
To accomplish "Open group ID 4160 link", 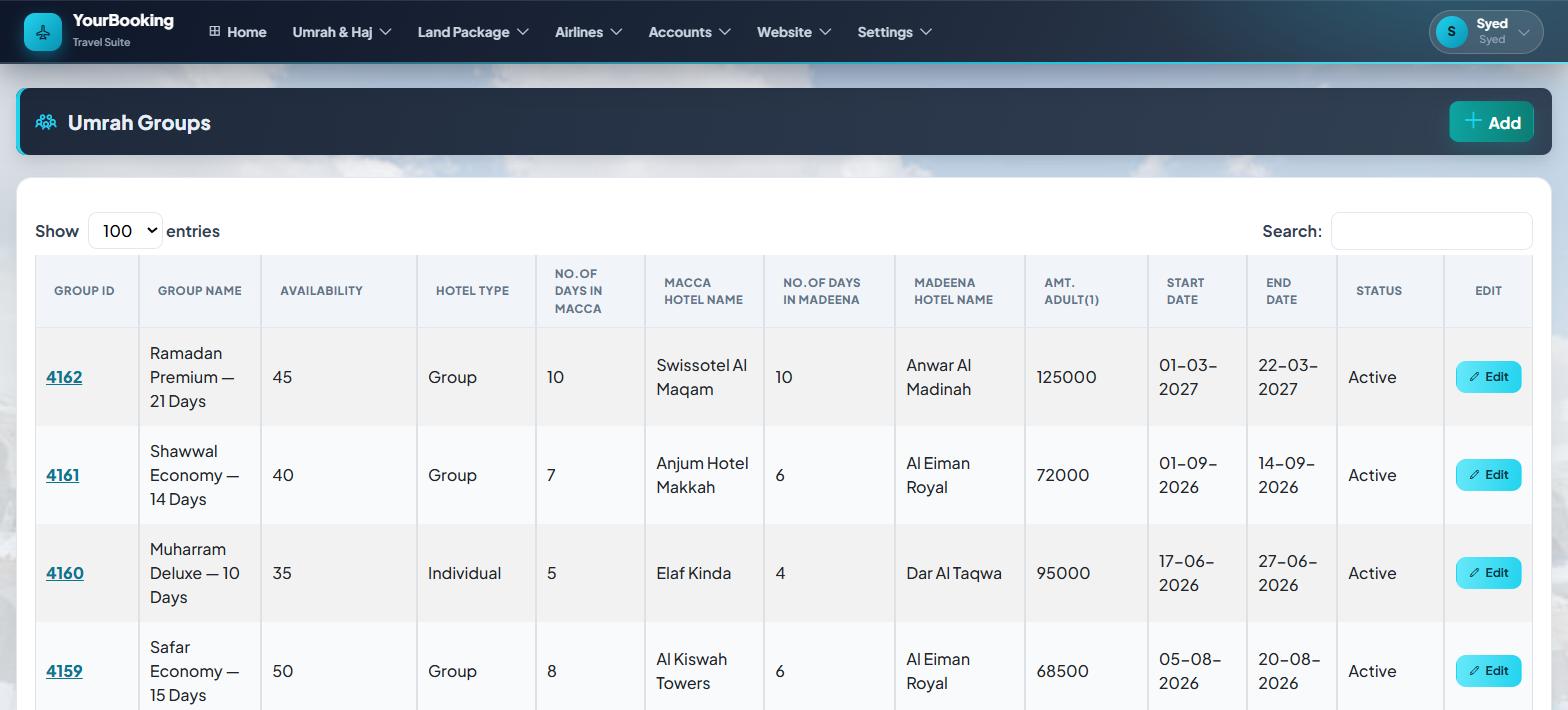I will tap(65, 573).
